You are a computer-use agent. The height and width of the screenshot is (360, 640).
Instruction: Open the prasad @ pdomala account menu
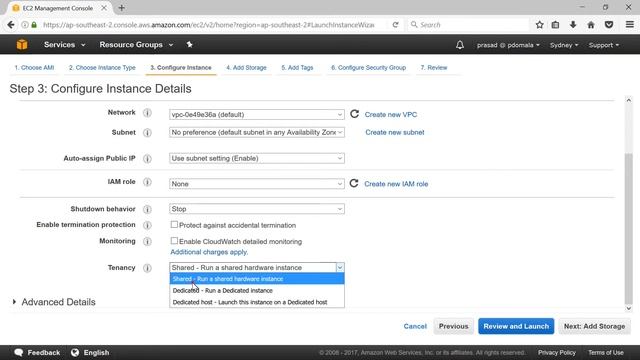tap(508, 45)
